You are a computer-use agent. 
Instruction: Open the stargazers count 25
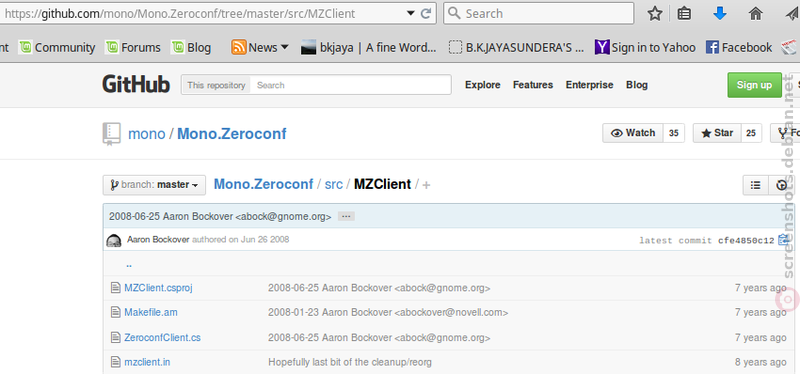751,133
